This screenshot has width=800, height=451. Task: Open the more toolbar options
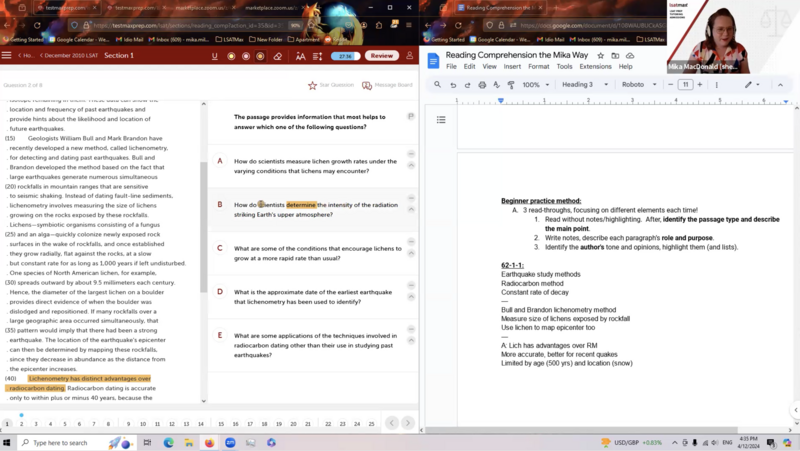pos(716,85)
